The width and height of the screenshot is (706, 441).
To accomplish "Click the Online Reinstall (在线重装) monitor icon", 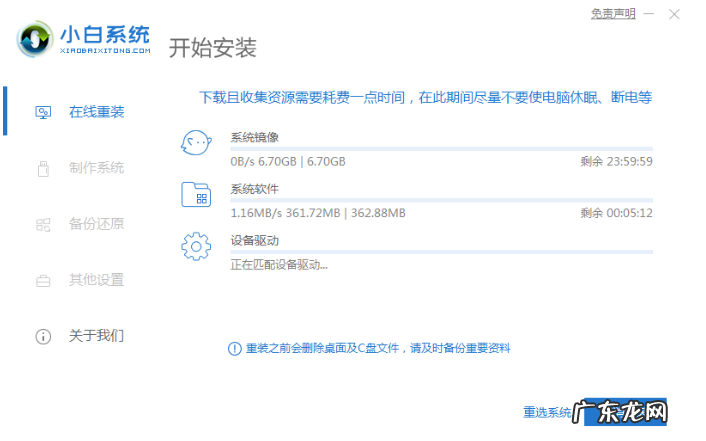I will point(44,111).
